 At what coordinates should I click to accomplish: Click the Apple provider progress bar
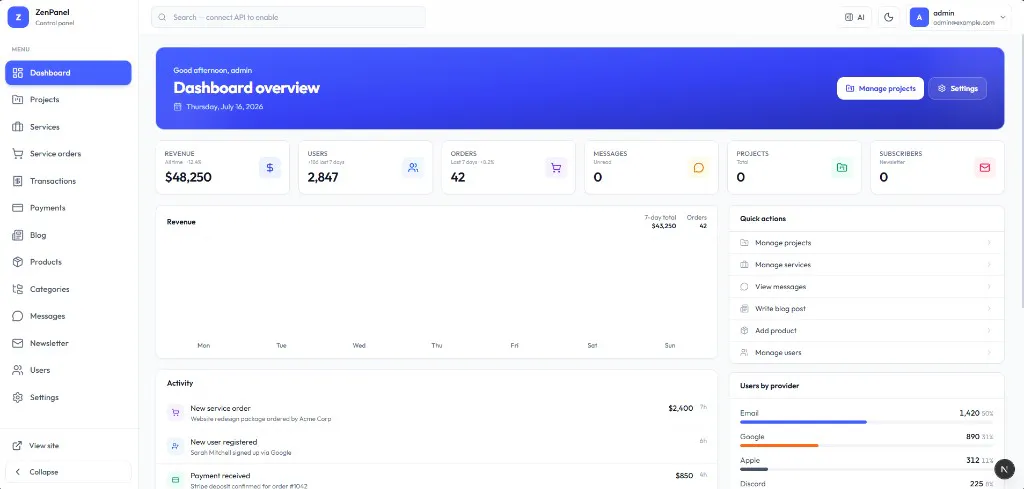[x=867, y=469]
